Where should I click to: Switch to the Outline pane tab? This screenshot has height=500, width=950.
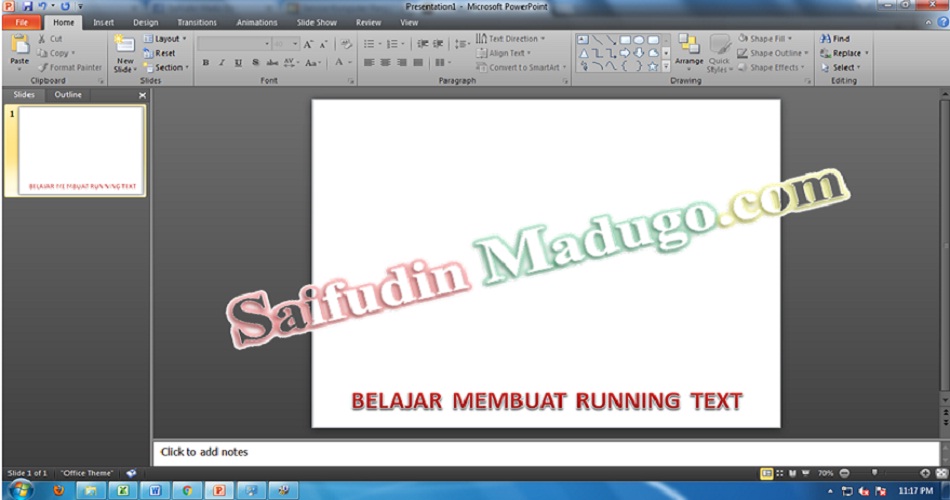click(68, 95)
